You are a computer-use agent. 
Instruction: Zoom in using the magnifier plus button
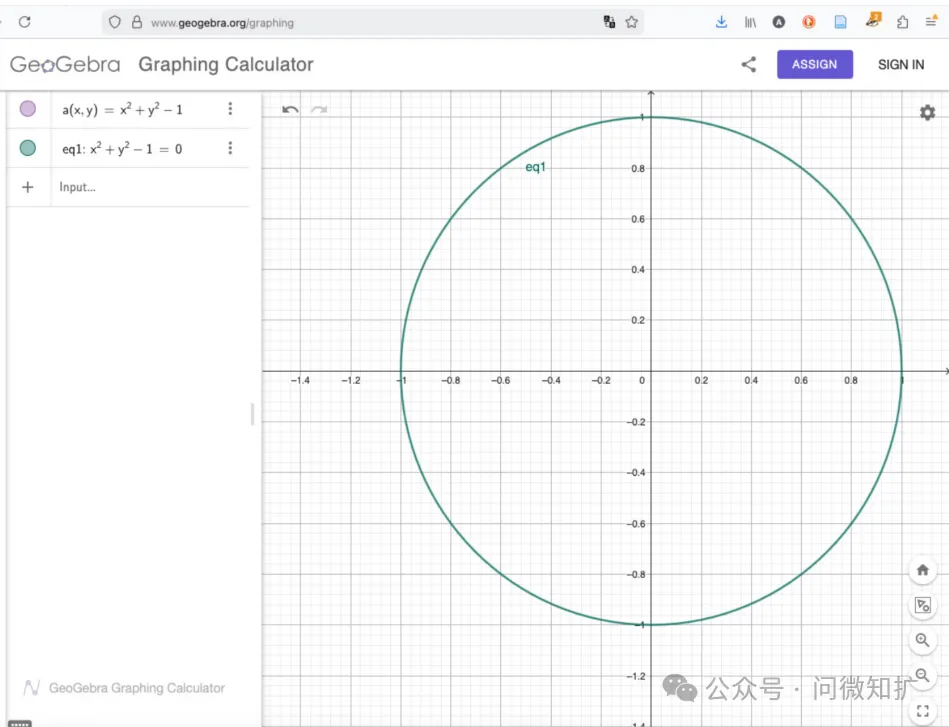tap(922, 640)
